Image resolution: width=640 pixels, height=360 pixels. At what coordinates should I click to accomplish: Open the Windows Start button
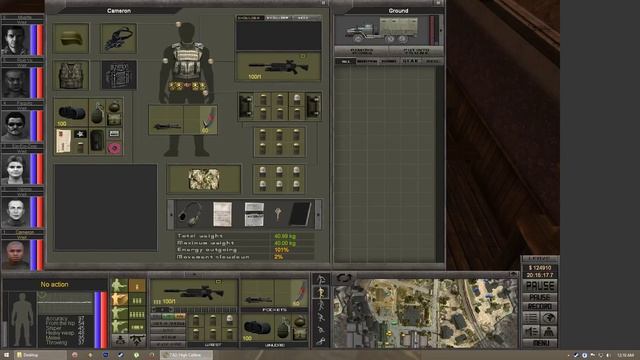(x=6, y=355)
